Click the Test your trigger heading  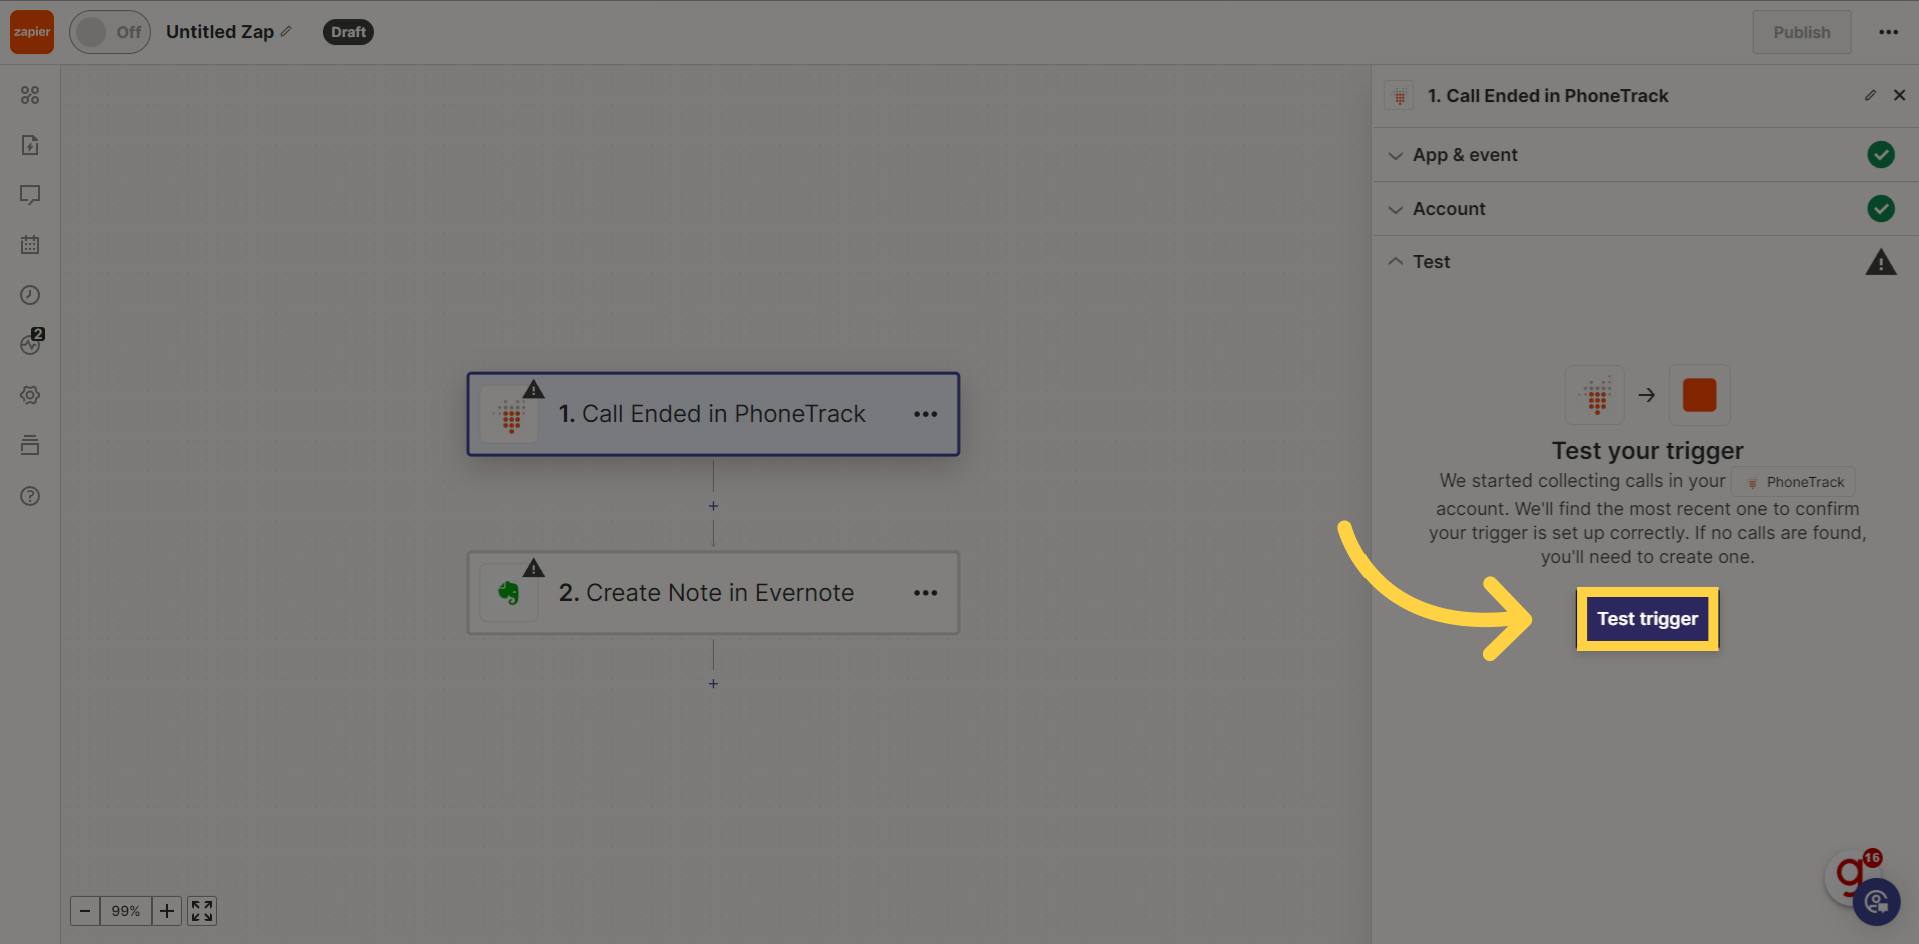pyautogui.click(x=1647, y=451)
